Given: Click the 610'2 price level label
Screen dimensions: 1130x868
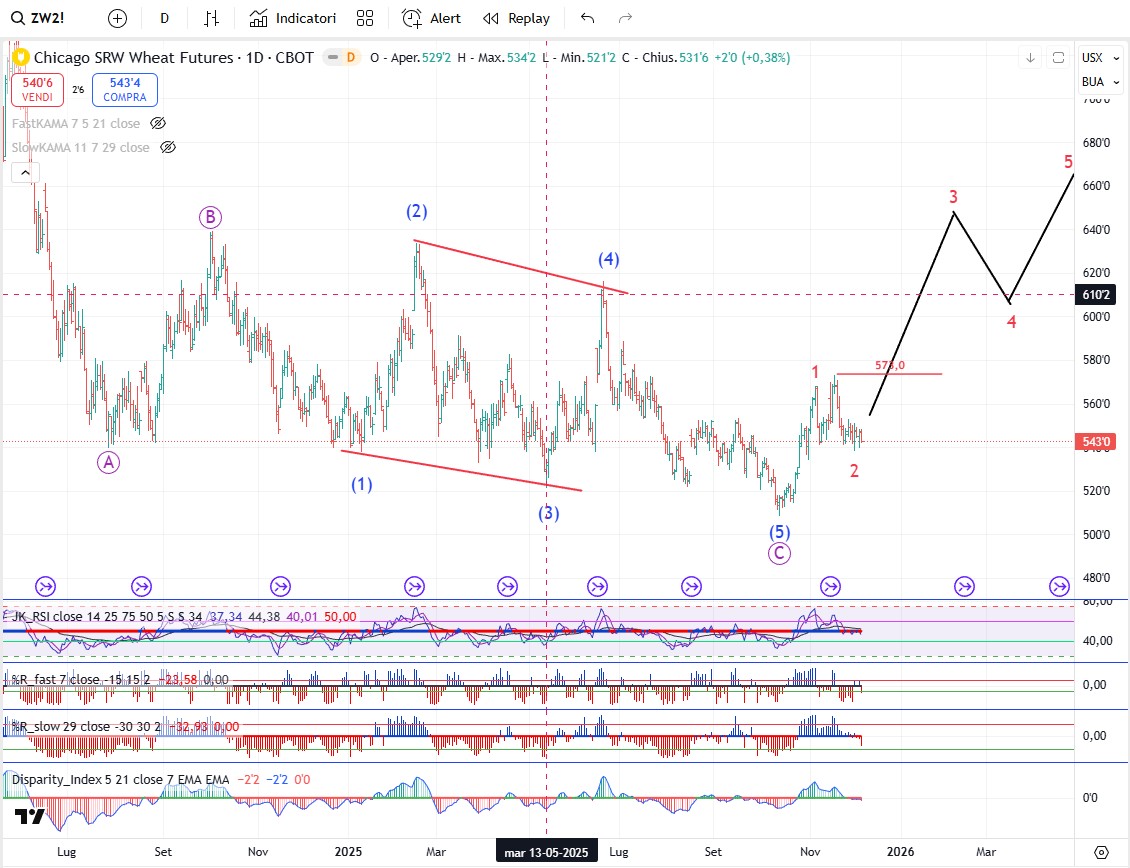Looking at the screenshot, I should 1092,294.
